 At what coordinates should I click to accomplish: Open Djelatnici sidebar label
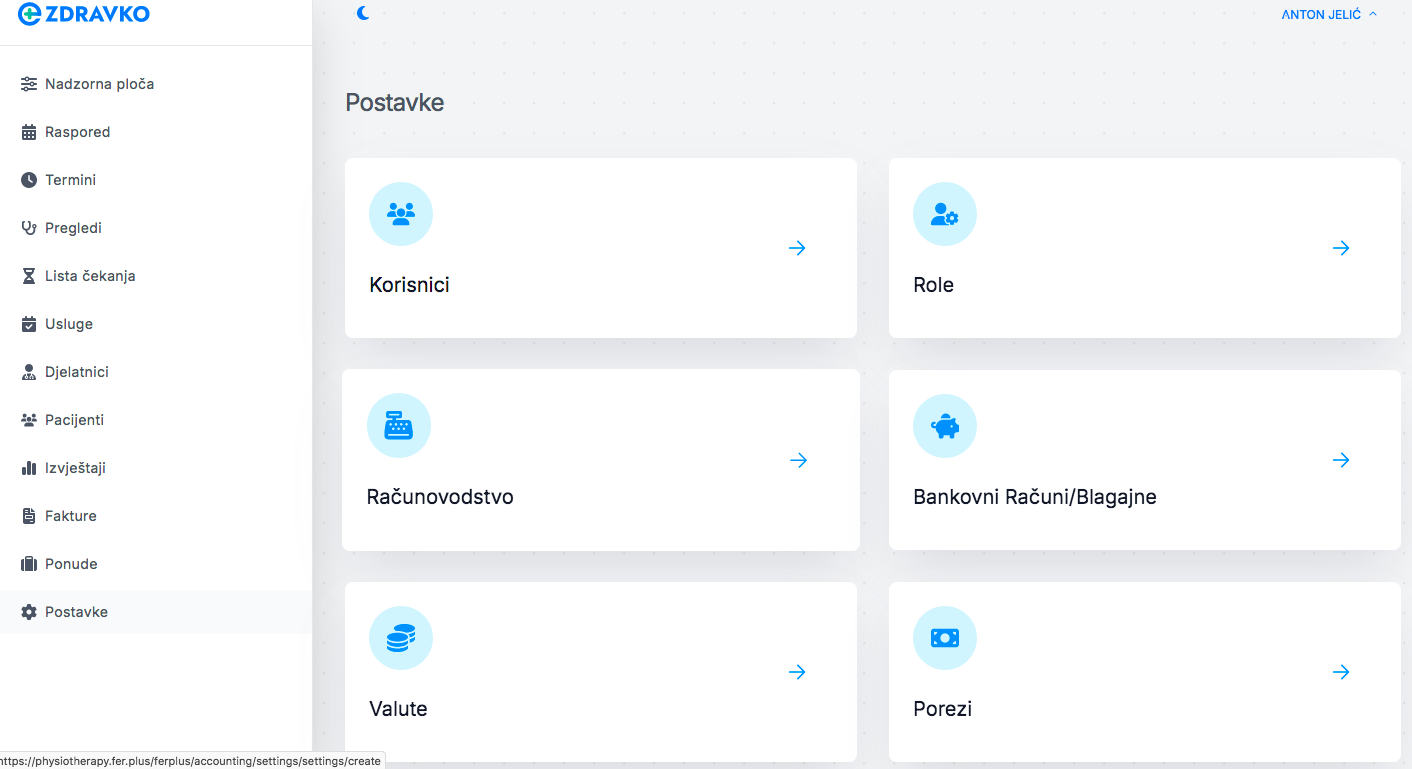[x=77, y=372]
